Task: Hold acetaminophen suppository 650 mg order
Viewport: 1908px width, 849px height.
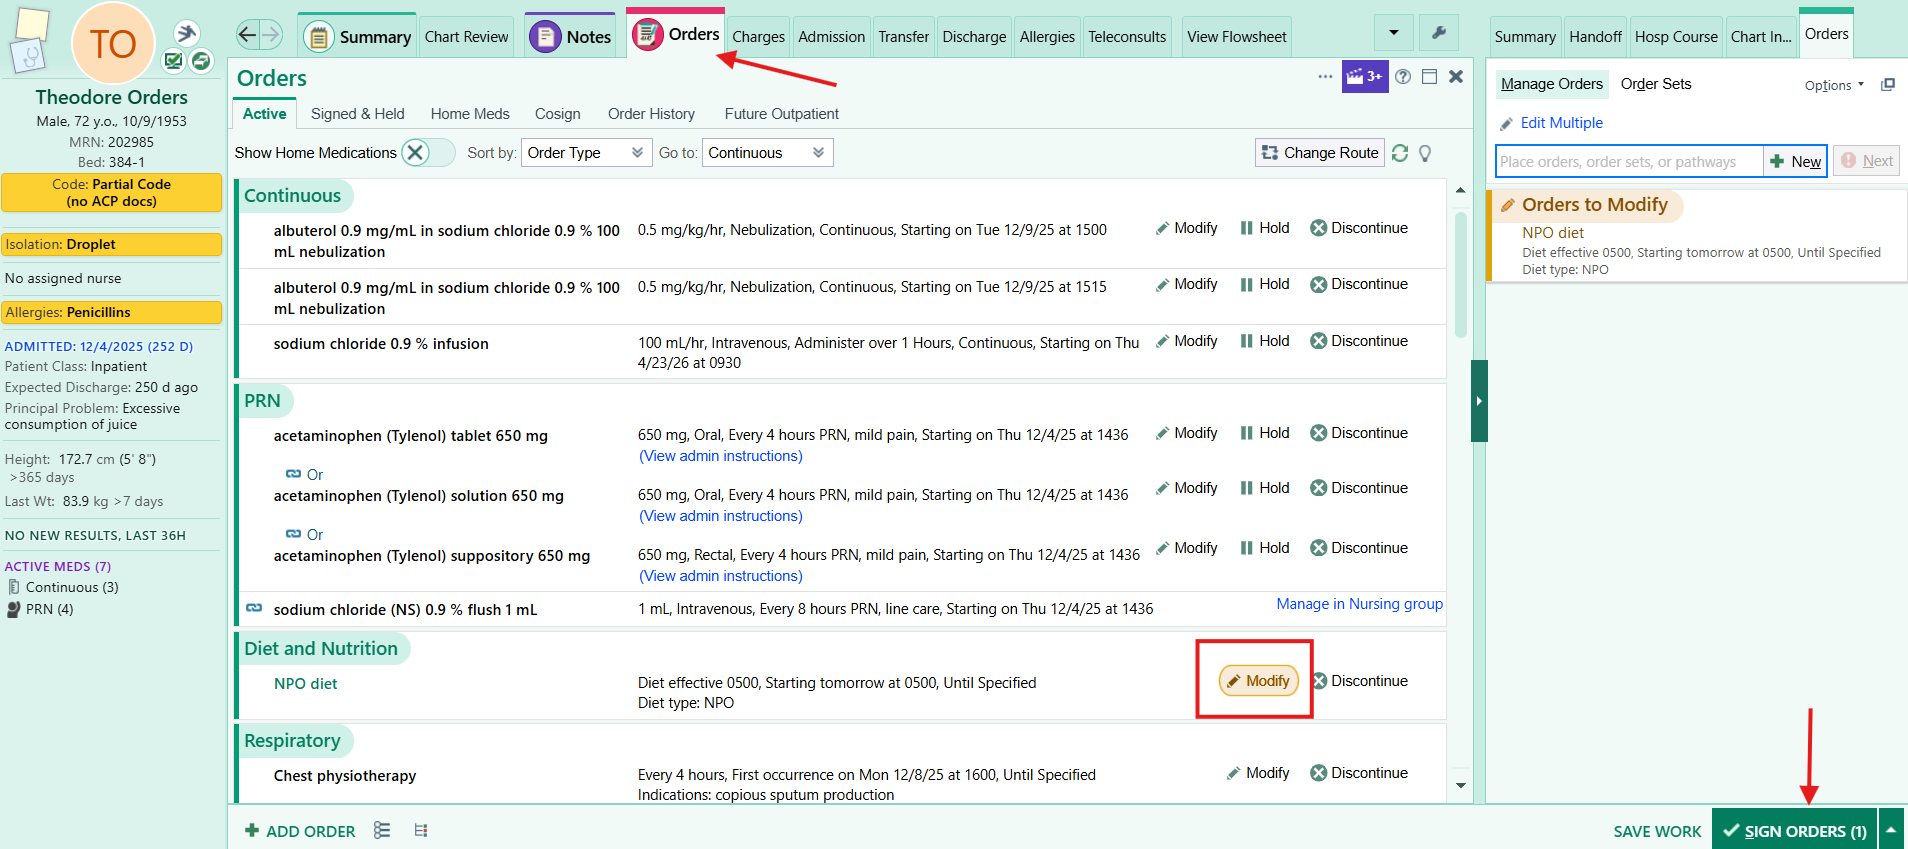Action: pos(1265,548)
